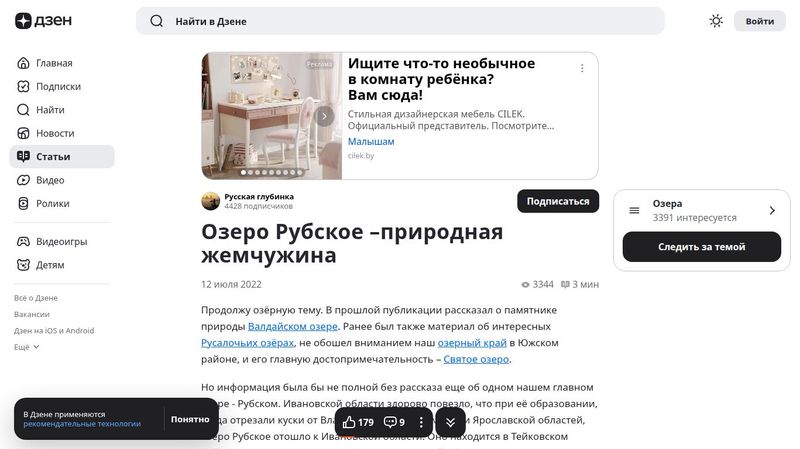The height and width of the screenshot is (449, 800).
Task: Click the double-chevron scroll down button
Action: [451, 422]
